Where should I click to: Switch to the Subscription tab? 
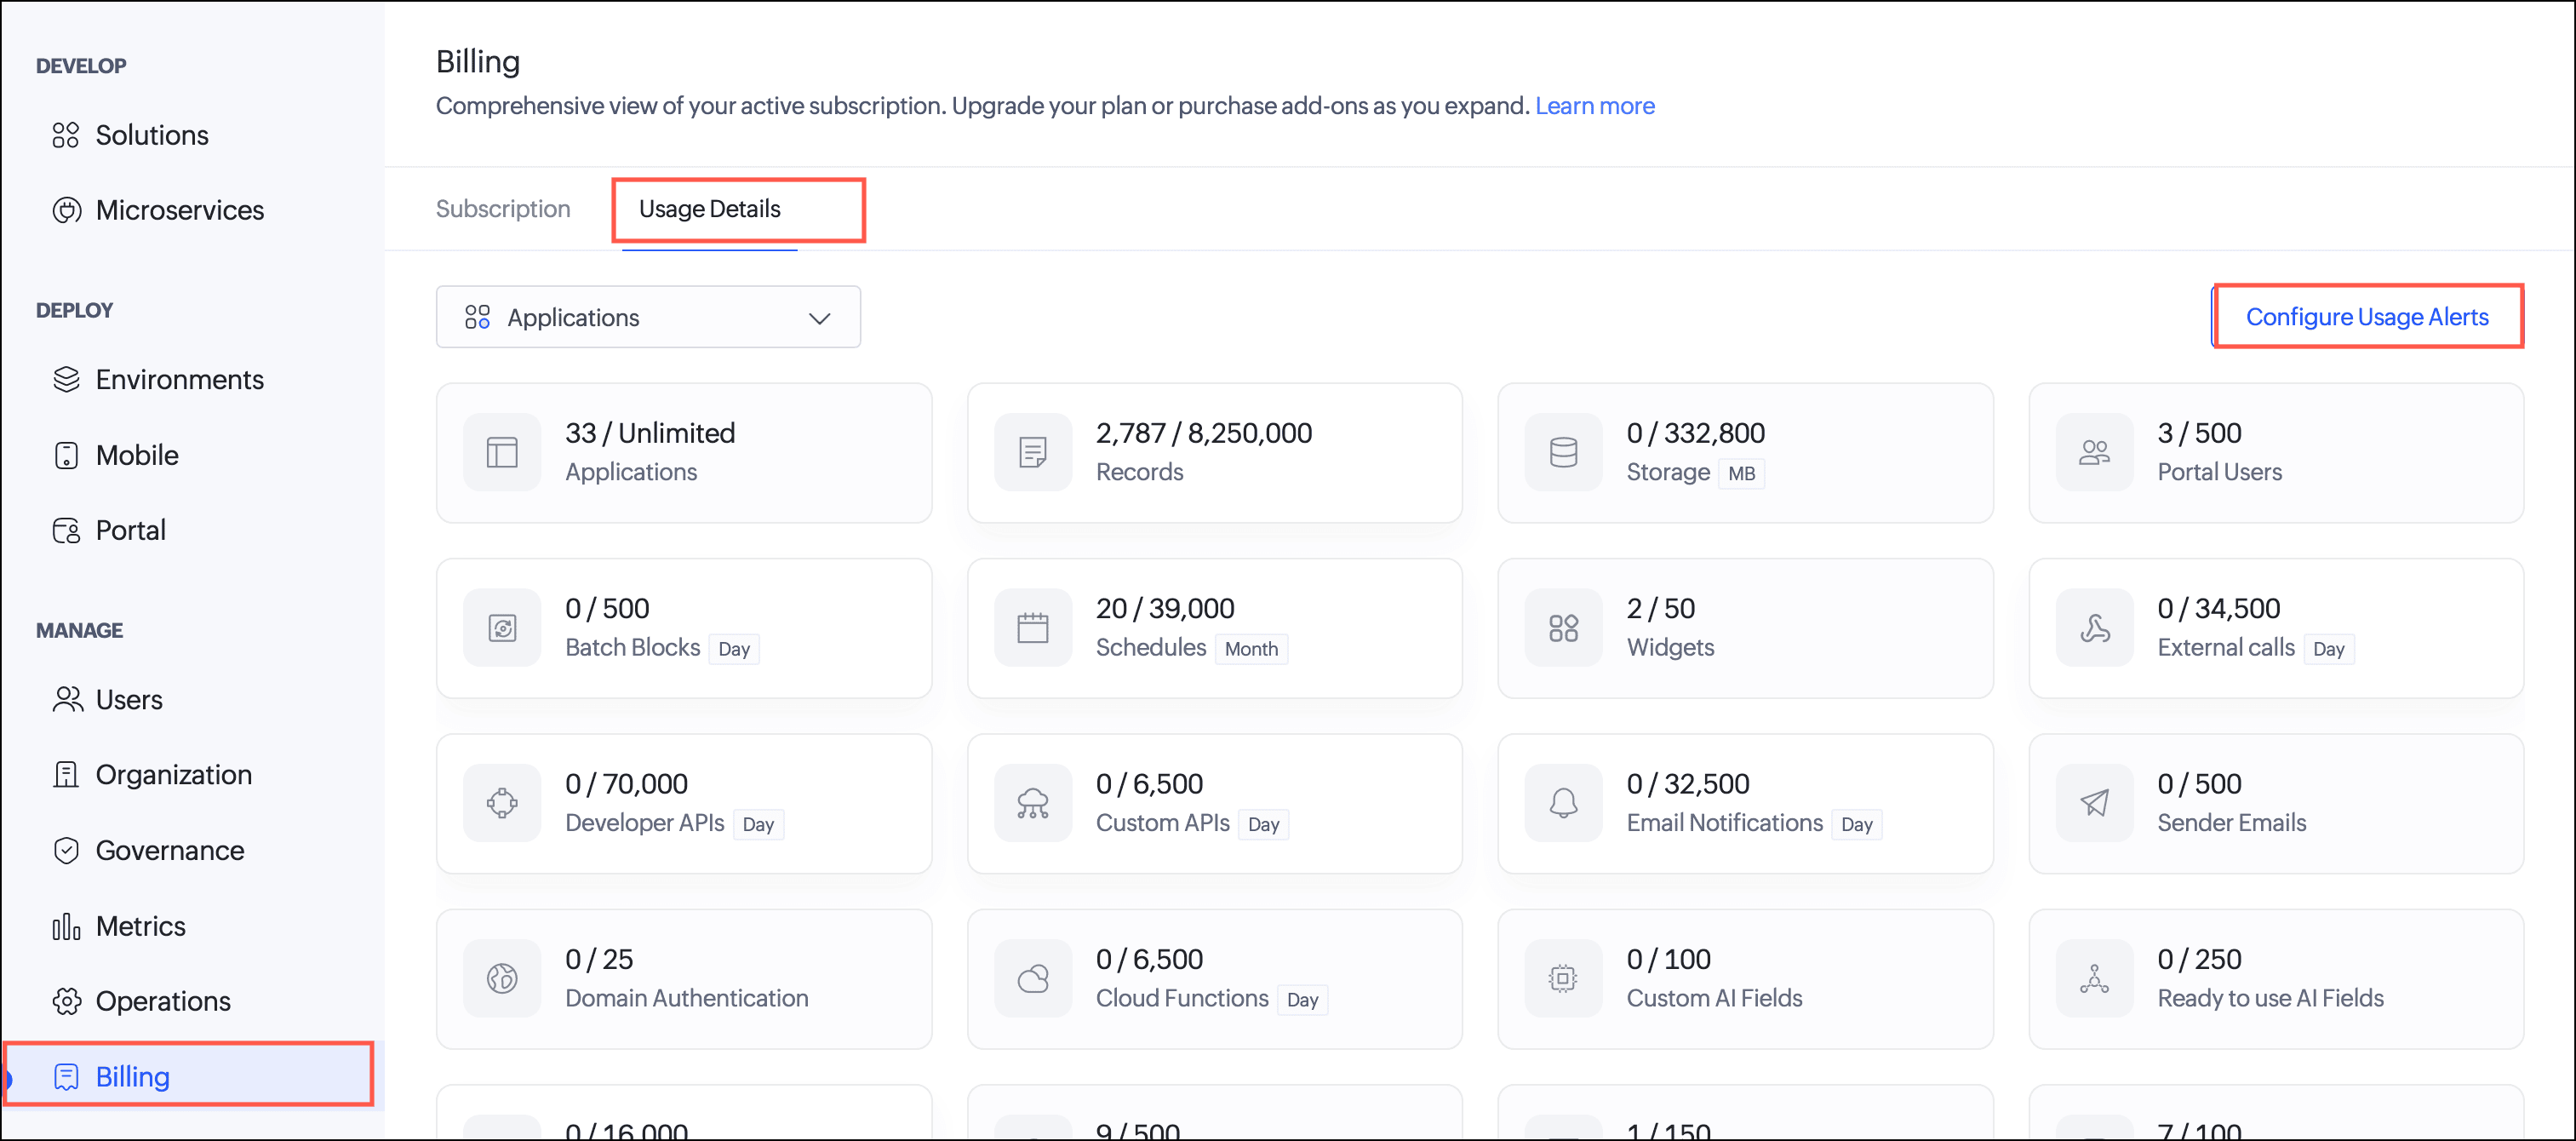pos(503,209)
